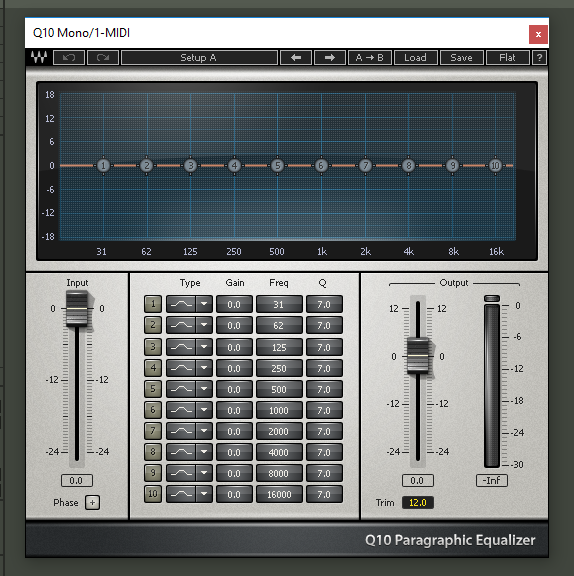Reset EQ with Flat button
Viewport: 574px width, 576px height.
[x=507, y=58]
